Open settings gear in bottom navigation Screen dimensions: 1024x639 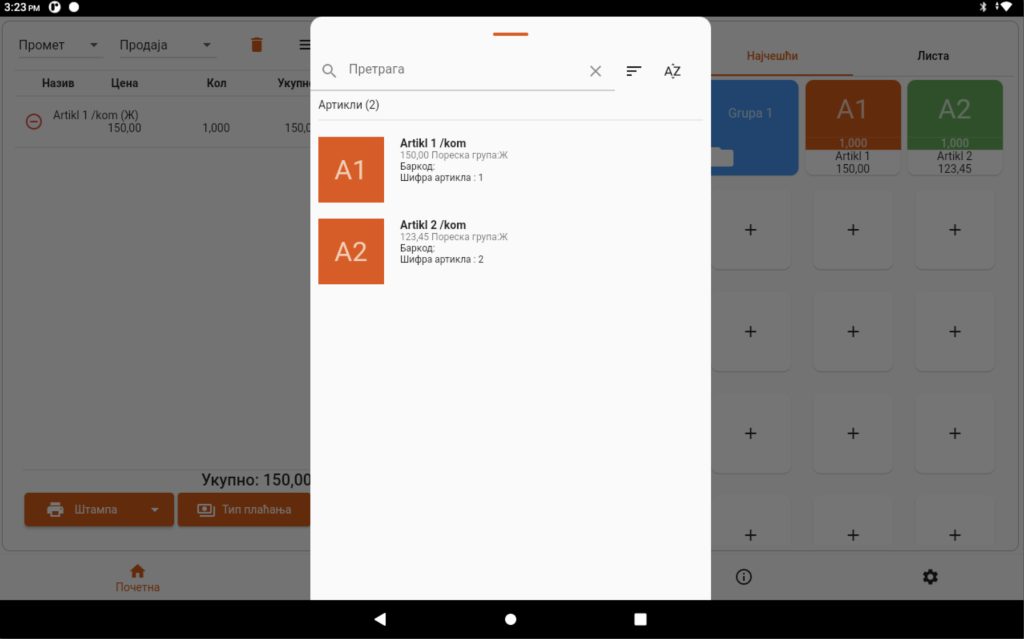click(930, 577)
